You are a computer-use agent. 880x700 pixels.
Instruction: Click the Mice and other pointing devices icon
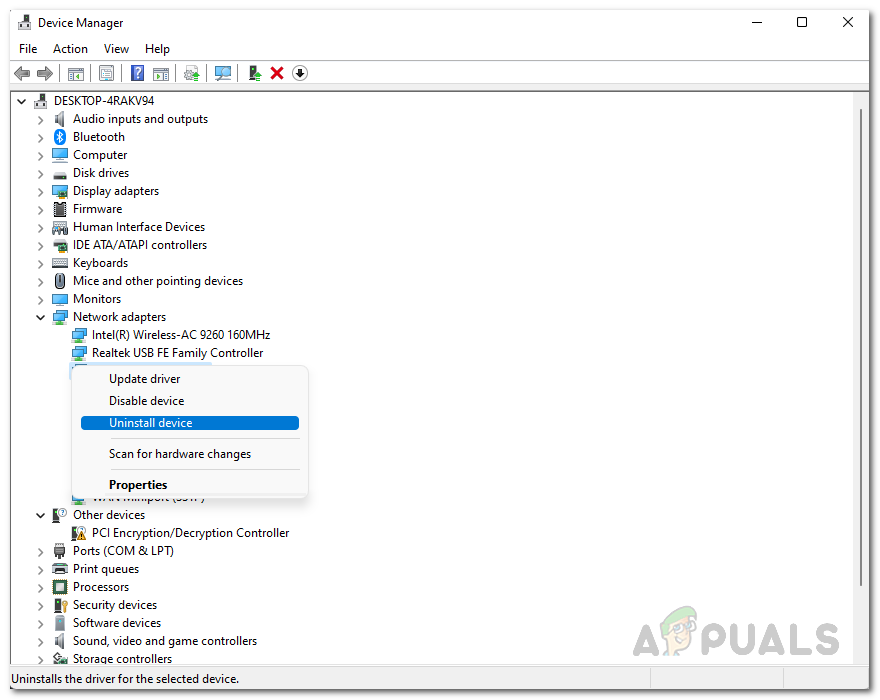pos(59,281)
